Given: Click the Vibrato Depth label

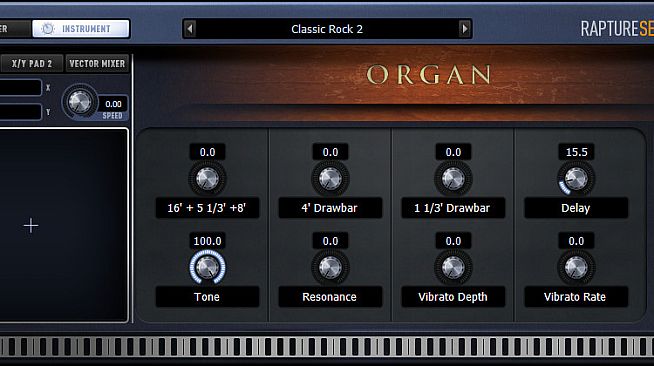Looking at the screenshot, I should tap(453, 297).
